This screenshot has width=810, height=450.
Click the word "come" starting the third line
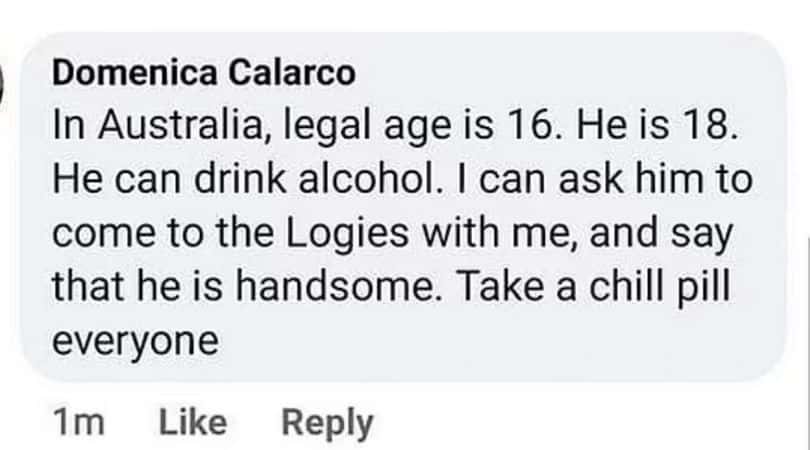[96, 233]
